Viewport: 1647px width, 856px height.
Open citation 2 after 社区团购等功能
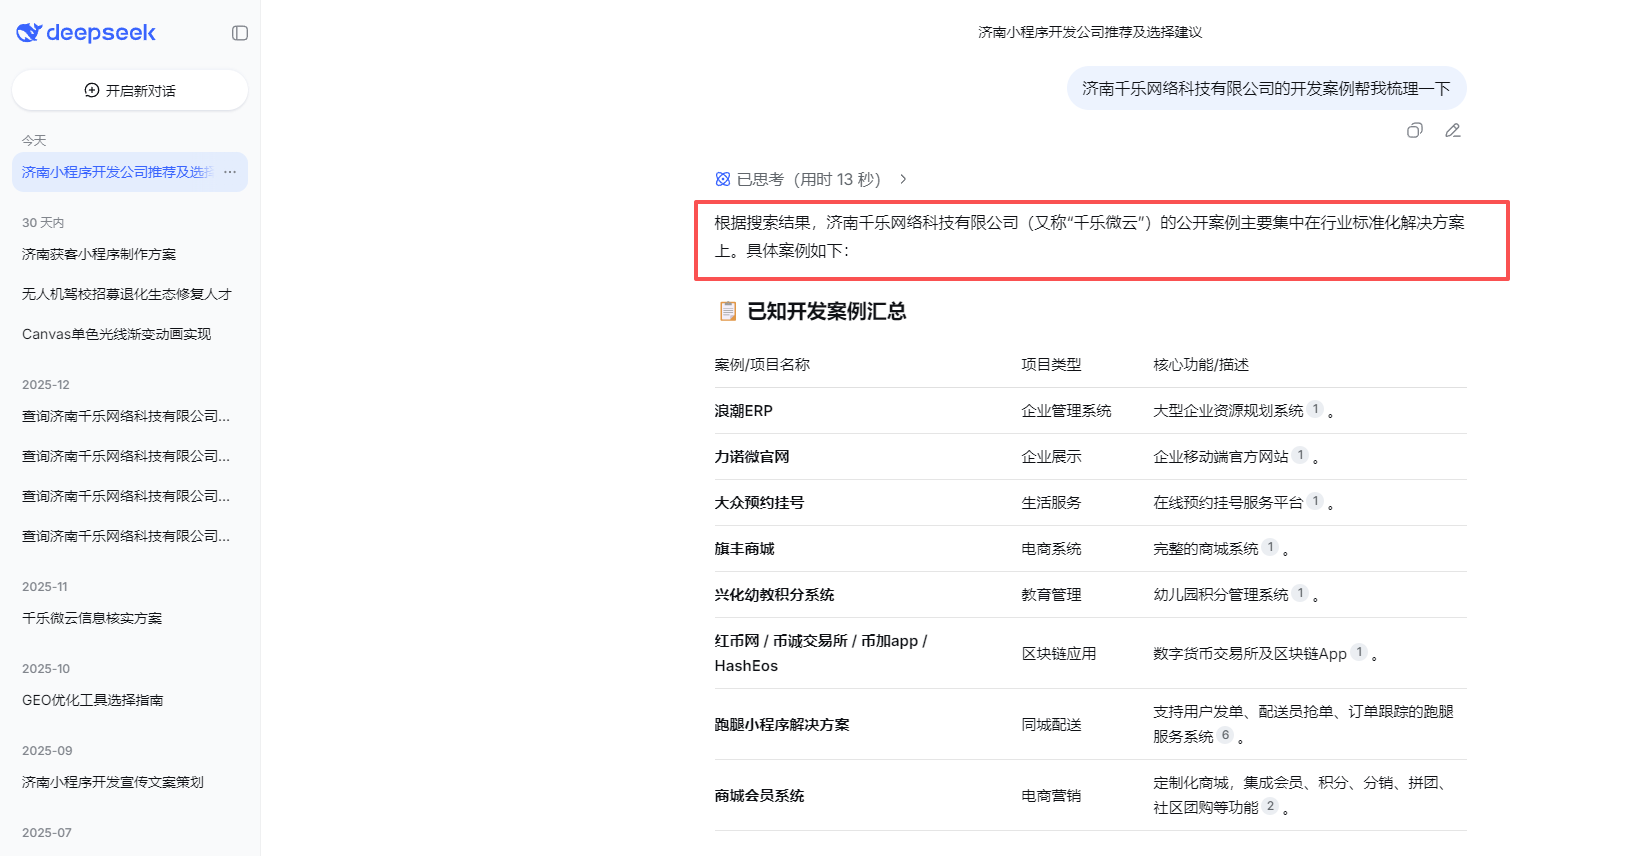pos(1270,806)
